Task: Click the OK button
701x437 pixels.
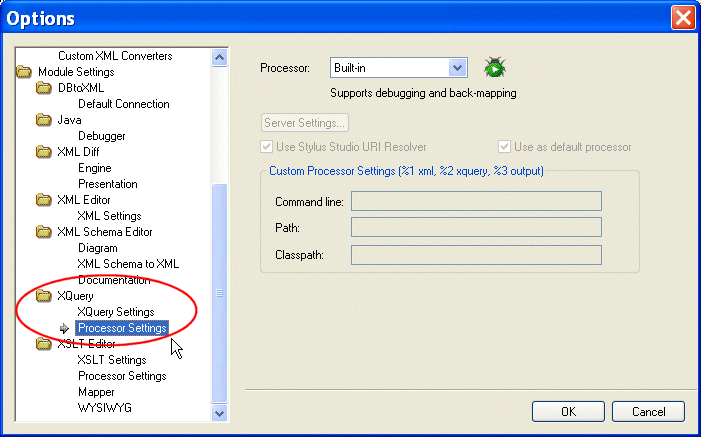Action: coord(568,411)
